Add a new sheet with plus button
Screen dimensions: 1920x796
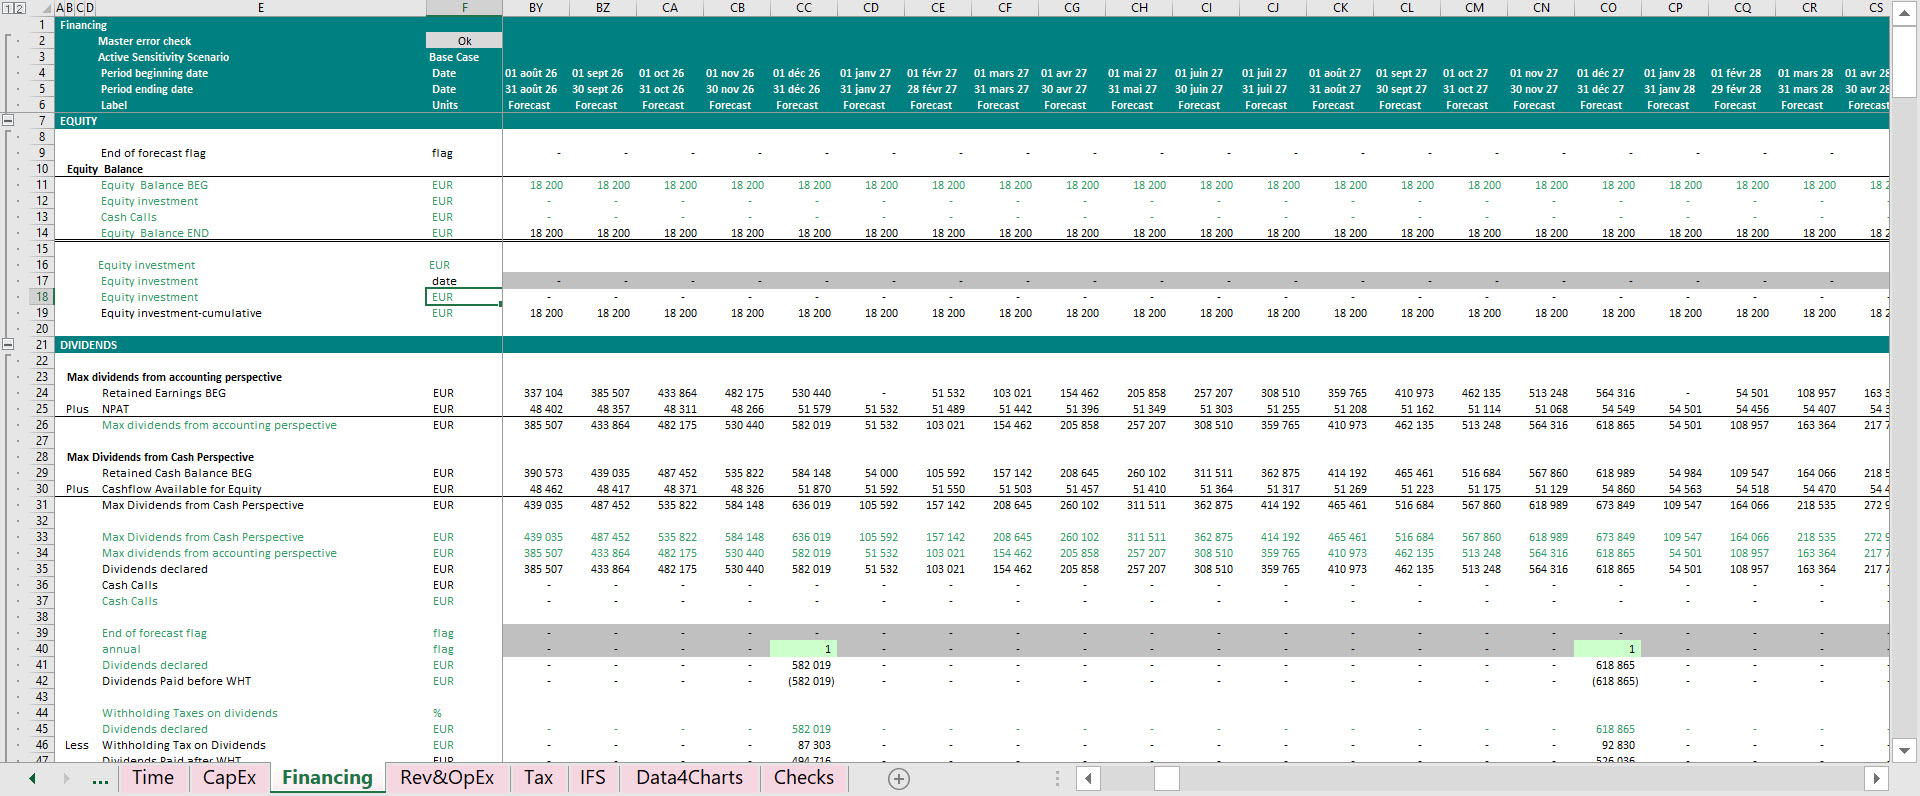pos(899,779)
